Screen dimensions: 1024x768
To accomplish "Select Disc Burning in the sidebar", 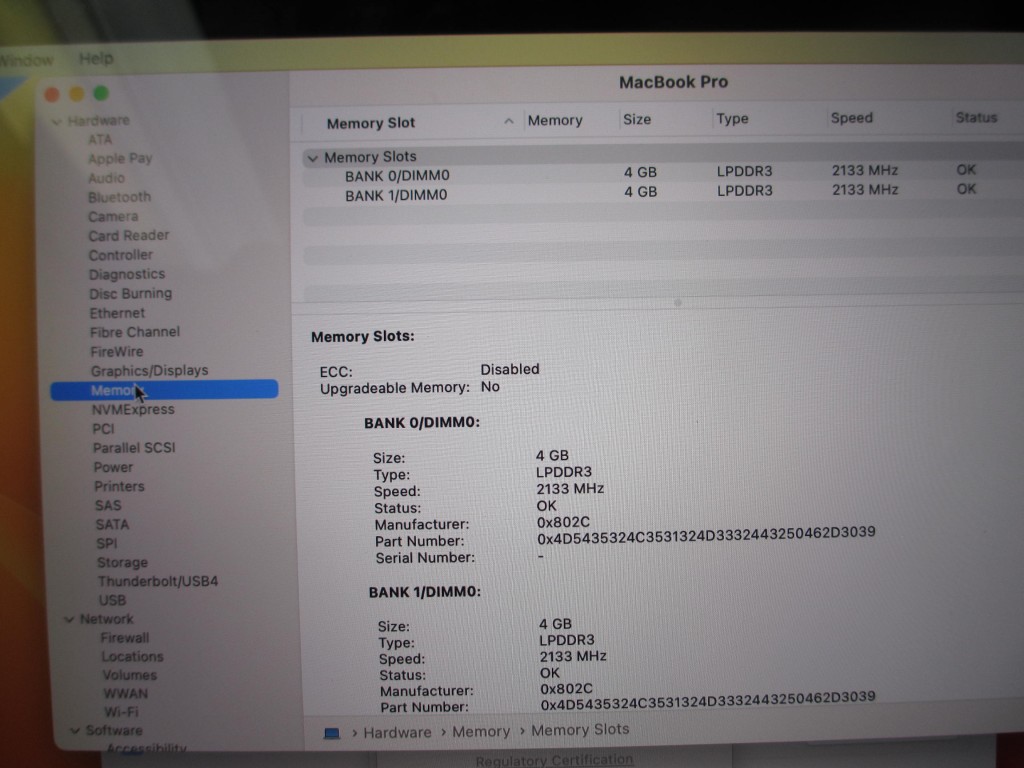I will pos(131,294).
